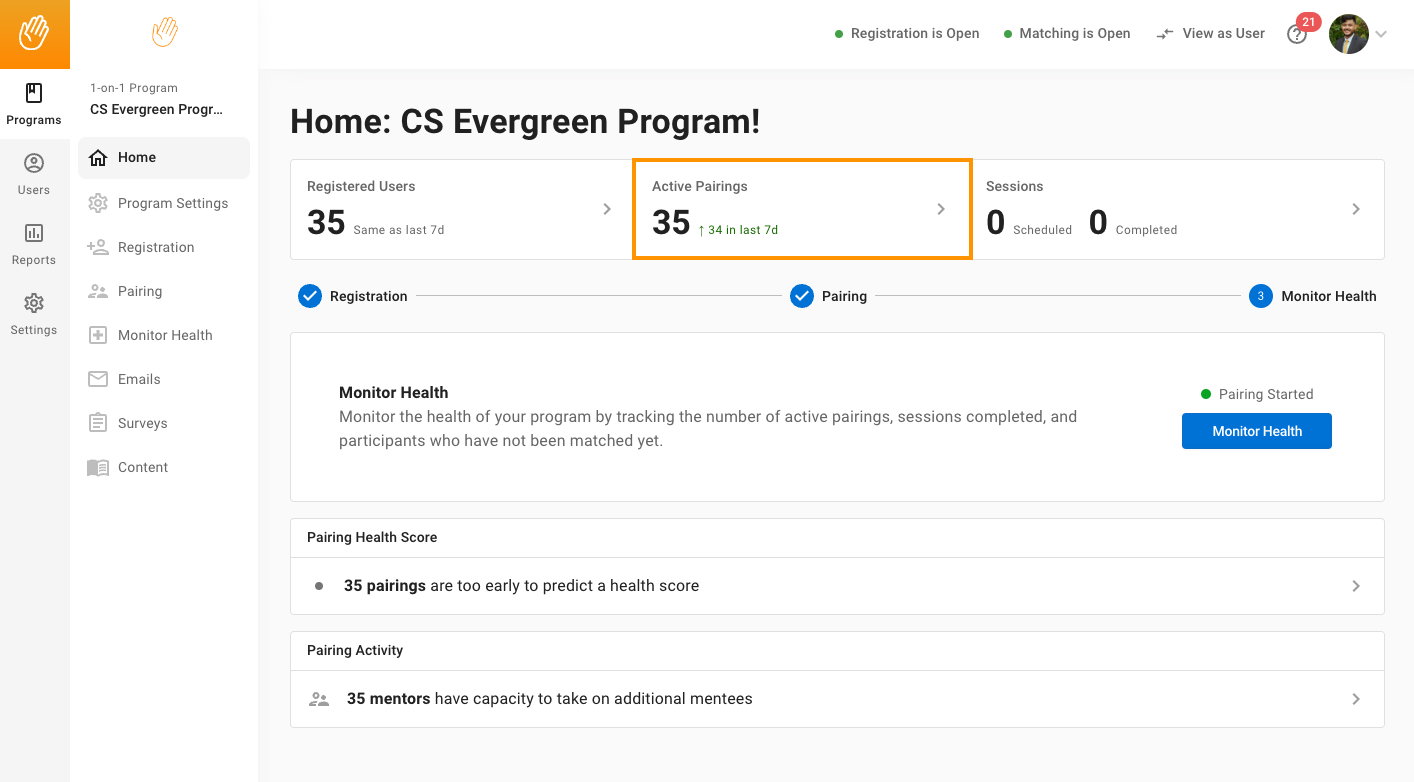The image size is (1414, 782).
Task: Open Surveys in the sidebar menu
Action: click(x=164, y=423)
